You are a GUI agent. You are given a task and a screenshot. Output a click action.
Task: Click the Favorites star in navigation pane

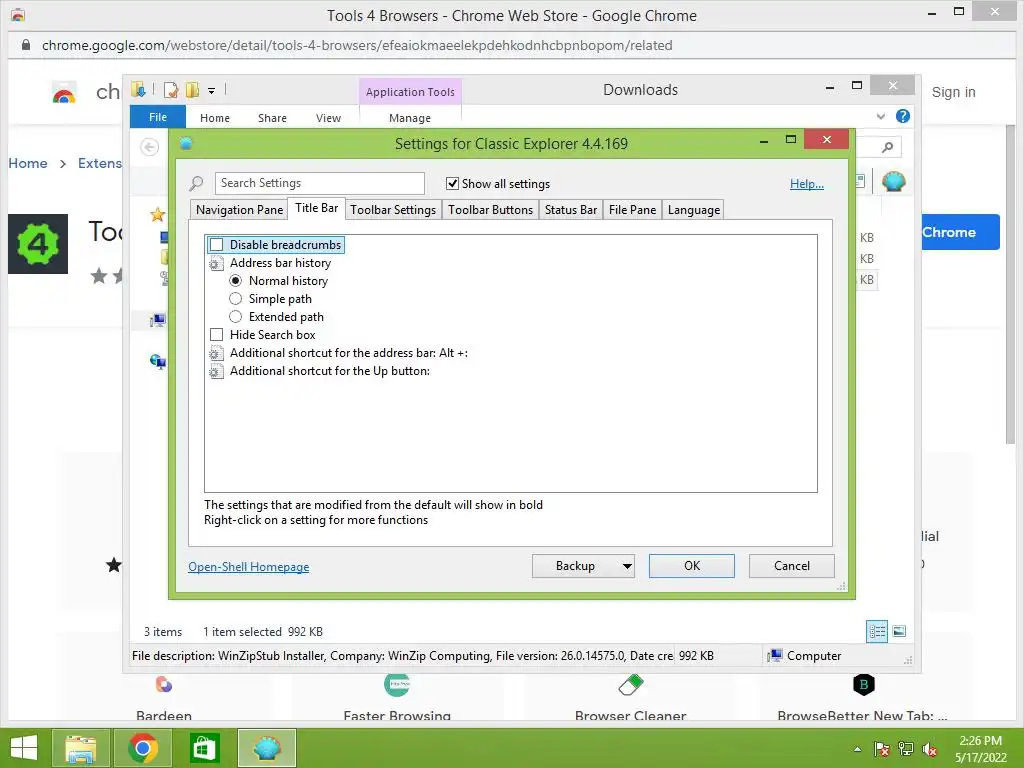point(157,214)
